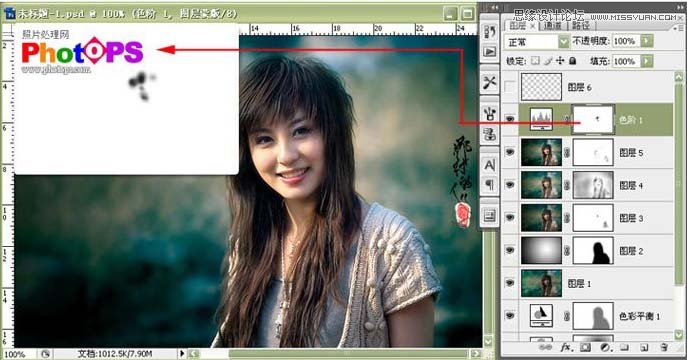Click the create new layer icon
The width and height of the screenshot is (687, 360).
(x=644, y=347)
